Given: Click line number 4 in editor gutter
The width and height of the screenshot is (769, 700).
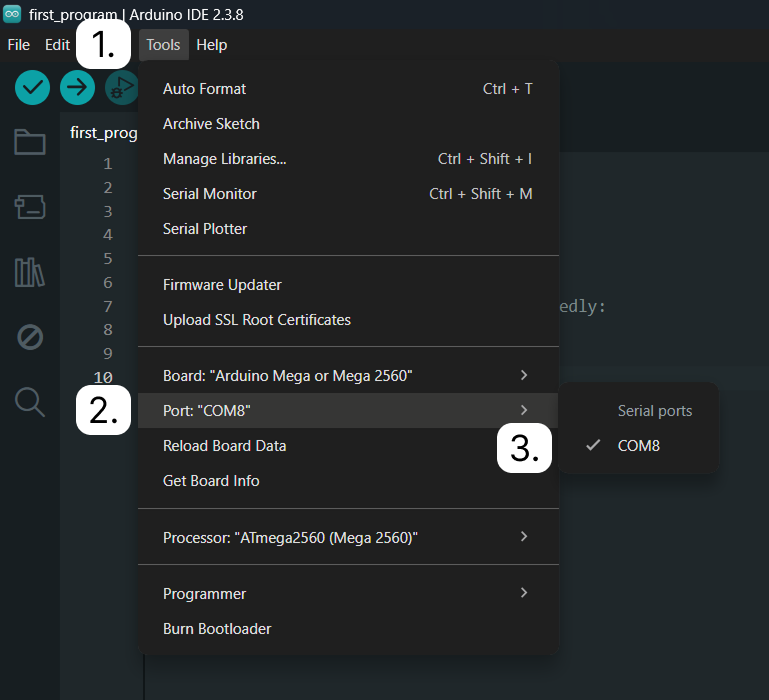Looking at the screenshot, I should 108,234.
